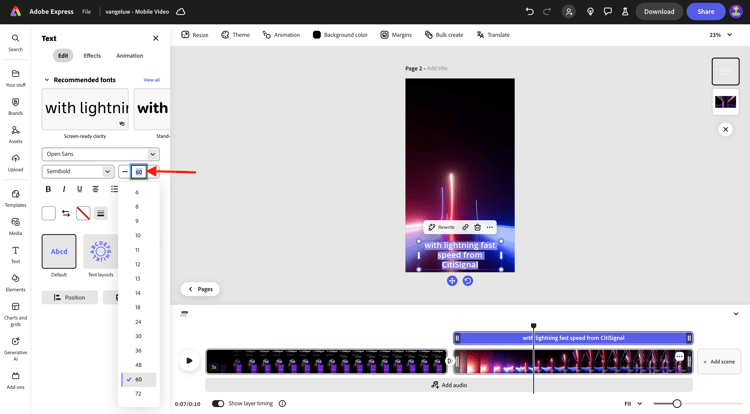The height and width of the screenshot is (414, 750).
Task: Select the Edit tab
Action: pos(63,55)
